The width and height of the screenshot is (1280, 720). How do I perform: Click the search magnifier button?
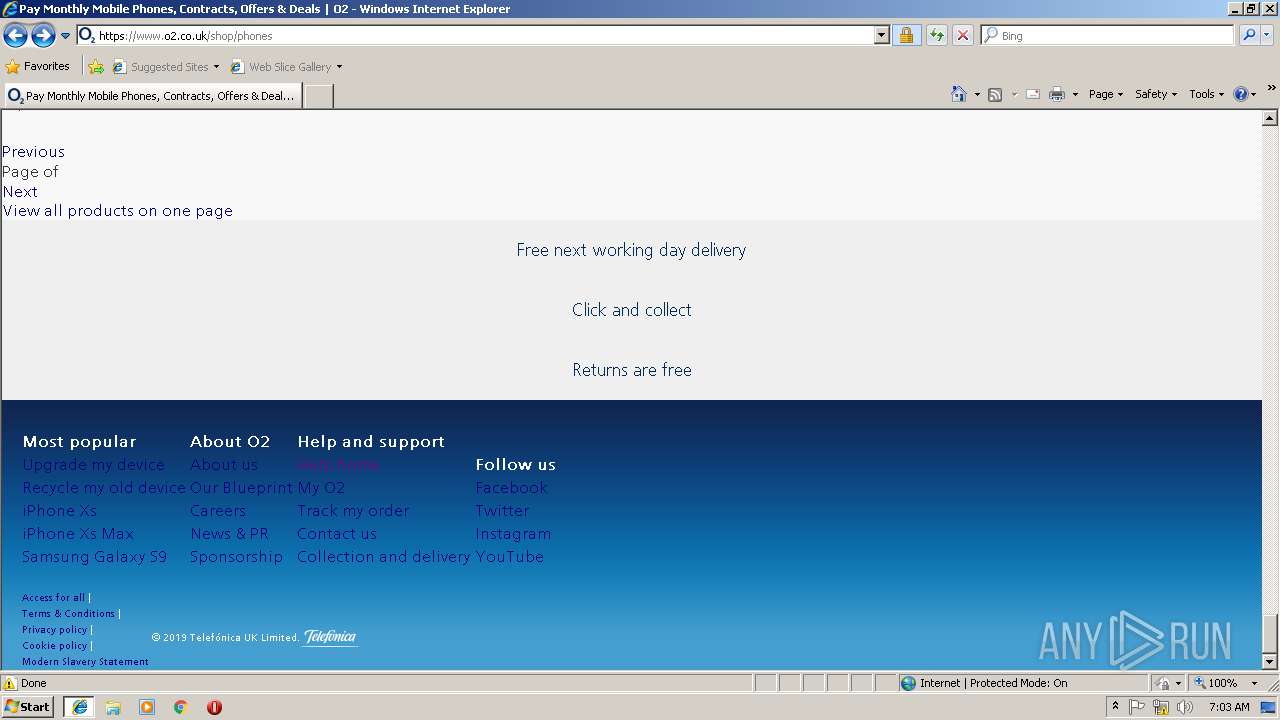[x=1249, y=36]
